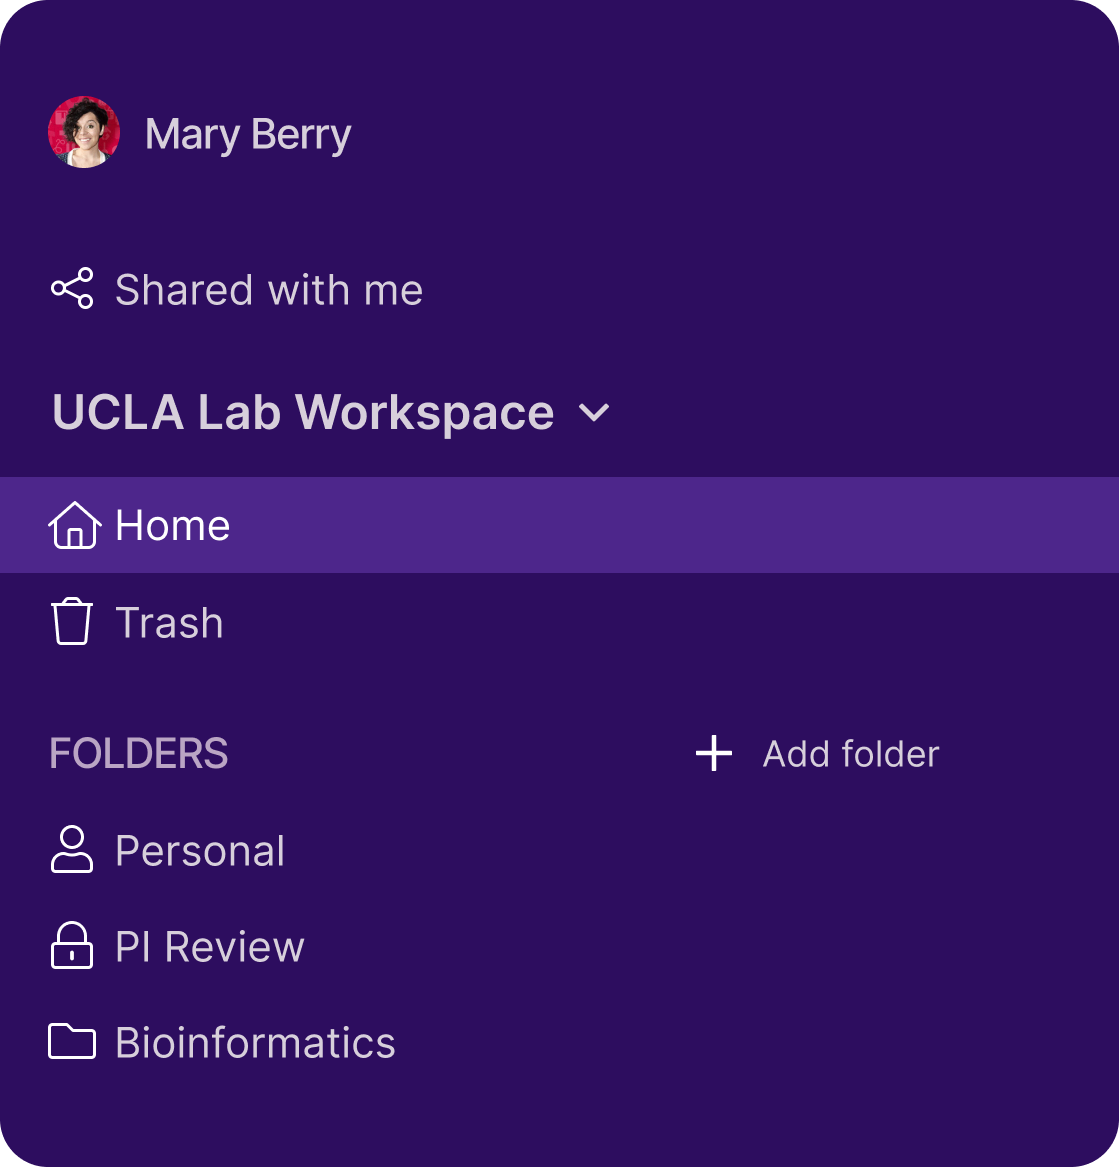Click the Add folder text button
Screen dimensions: 1119x1167
[850, 754]
